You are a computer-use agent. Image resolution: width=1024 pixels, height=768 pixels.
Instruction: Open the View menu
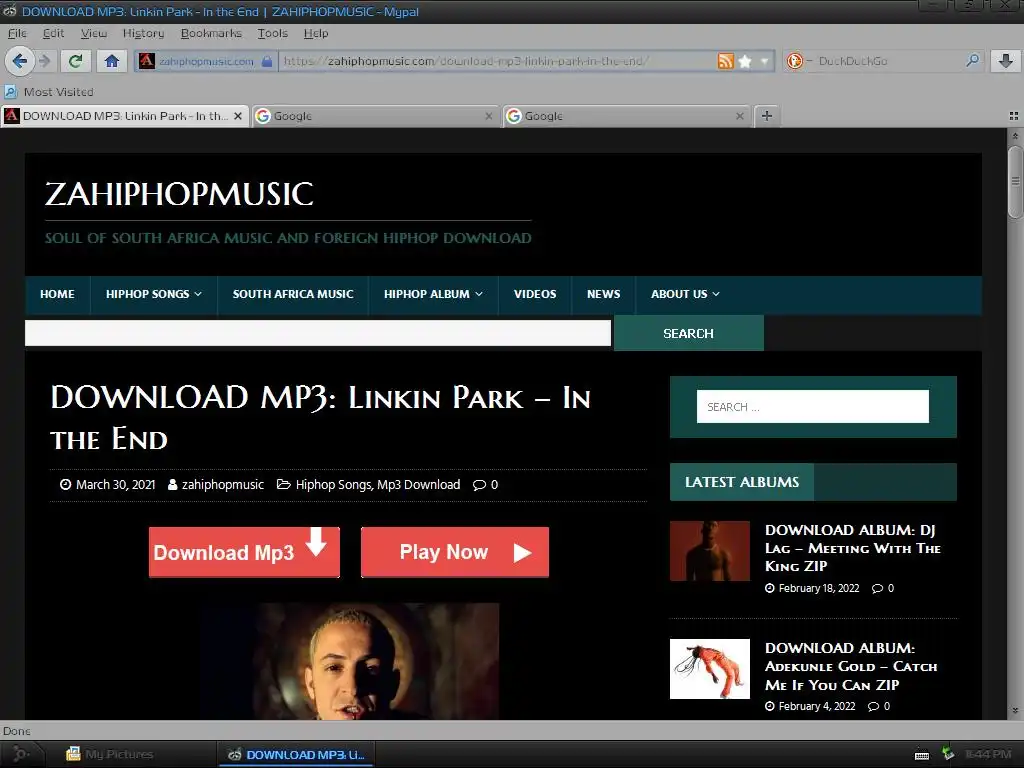coord(93,33)
